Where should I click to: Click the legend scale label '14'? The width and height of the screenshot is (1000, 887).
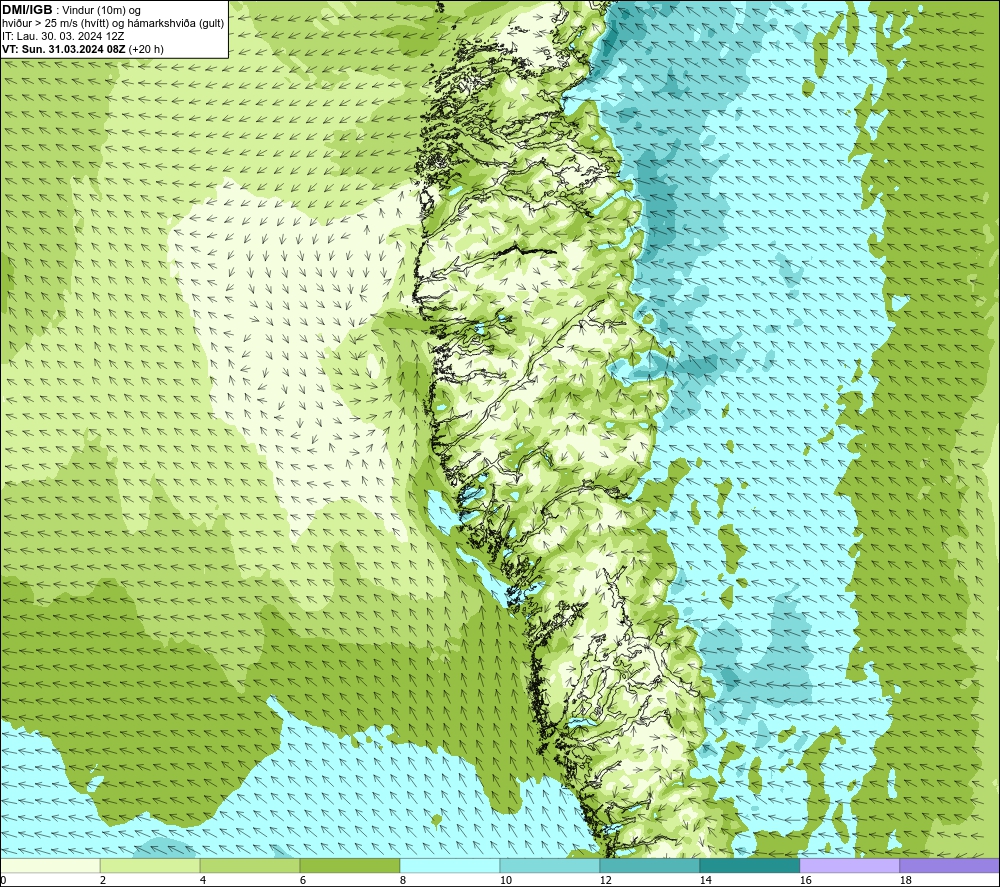(x=705, y=880)
